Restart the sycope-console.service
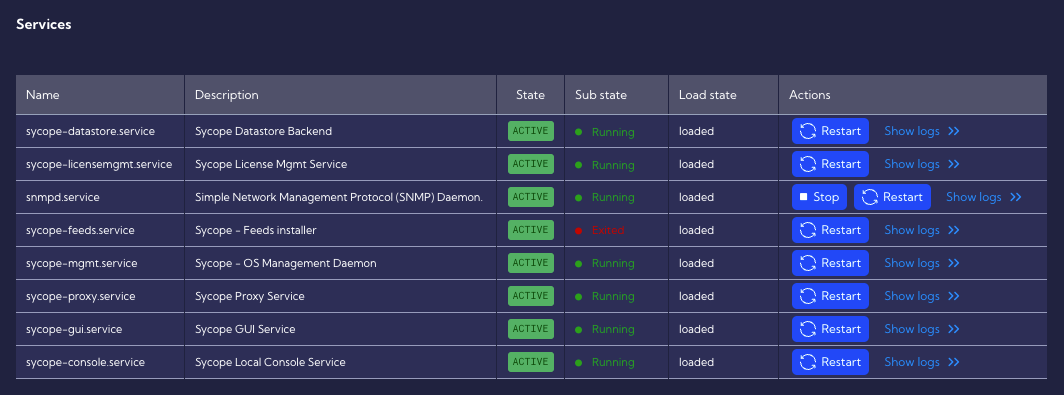1064x395 pixels. (x=830, y=362)
